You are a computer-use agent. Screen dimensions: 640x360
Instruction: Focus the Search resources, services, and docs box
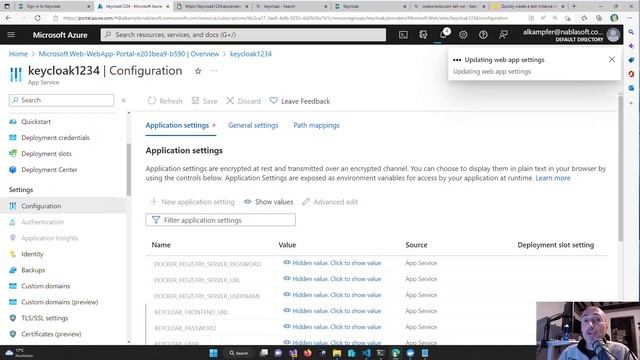[x=243, y=35]
